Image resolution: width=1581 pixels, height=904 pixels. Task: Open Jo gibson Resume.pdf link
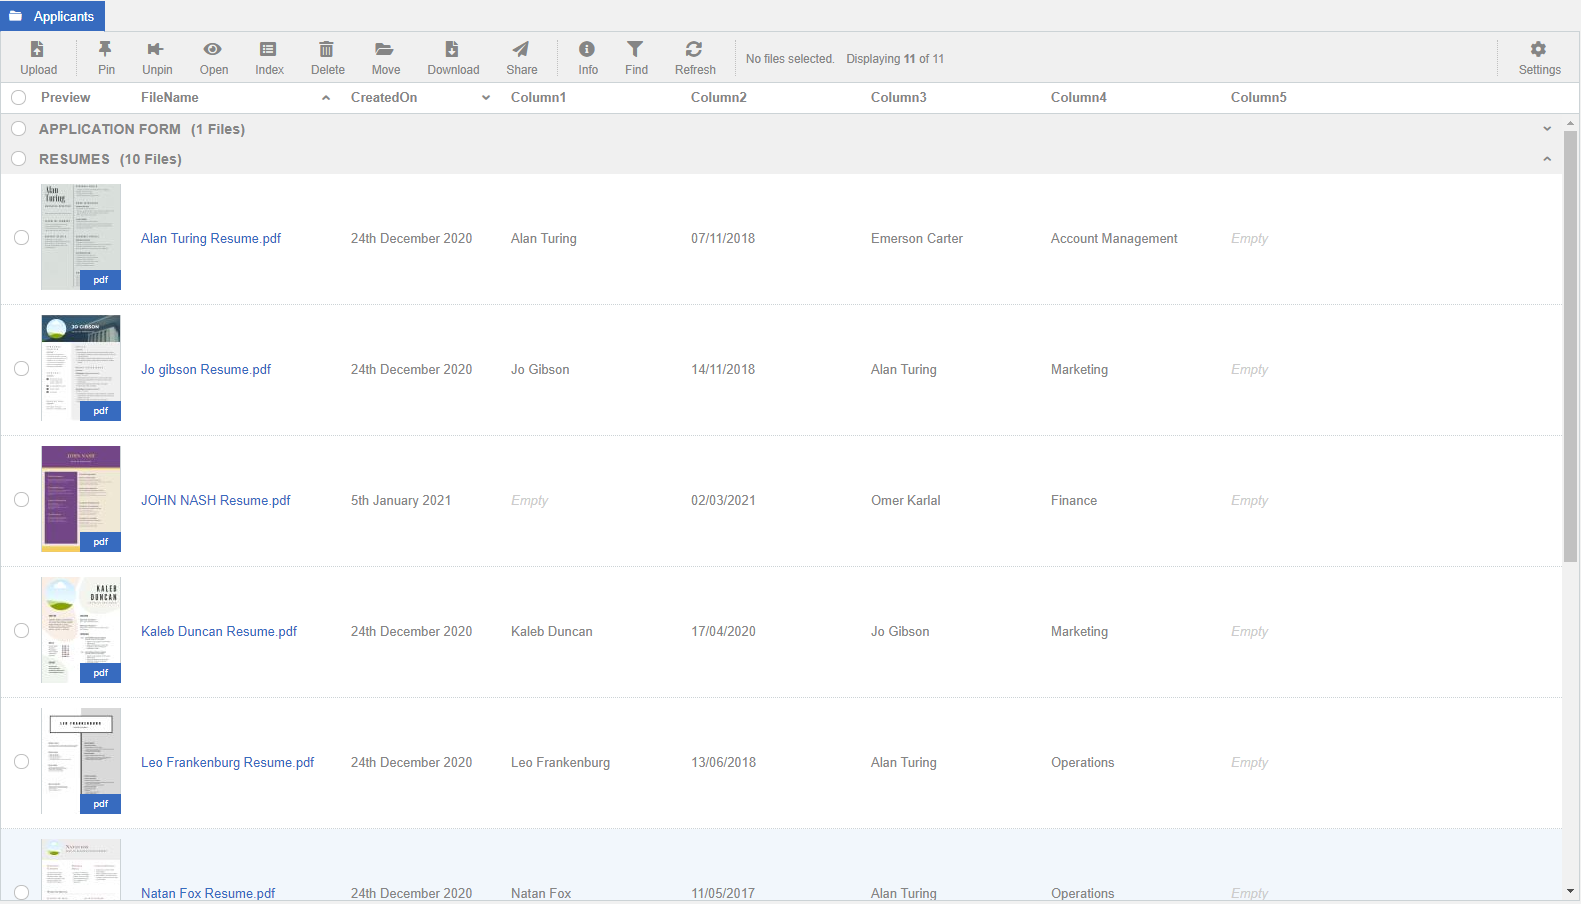point(206,369)
